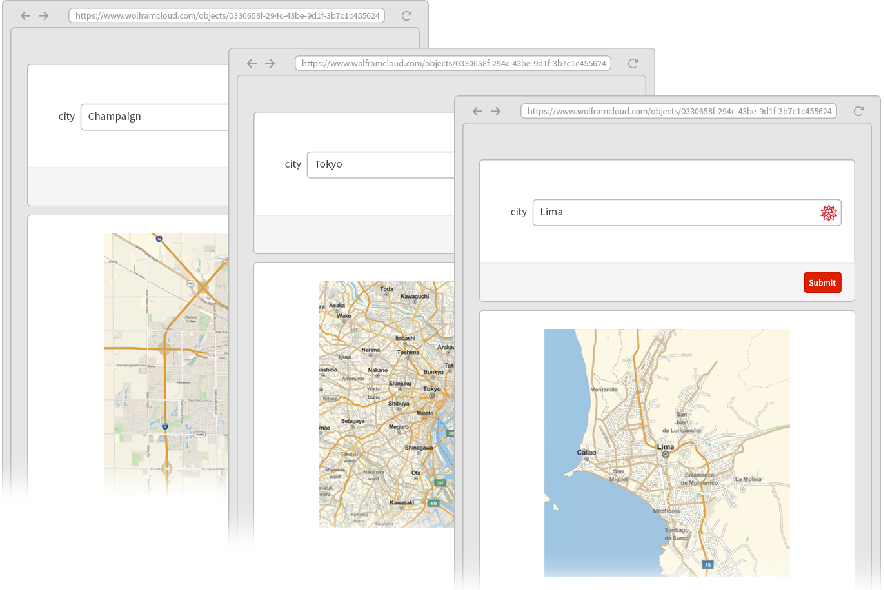This screenshot has width=884, height=590.
Task: Open the Tokyo map image
Action: point(386,404)
